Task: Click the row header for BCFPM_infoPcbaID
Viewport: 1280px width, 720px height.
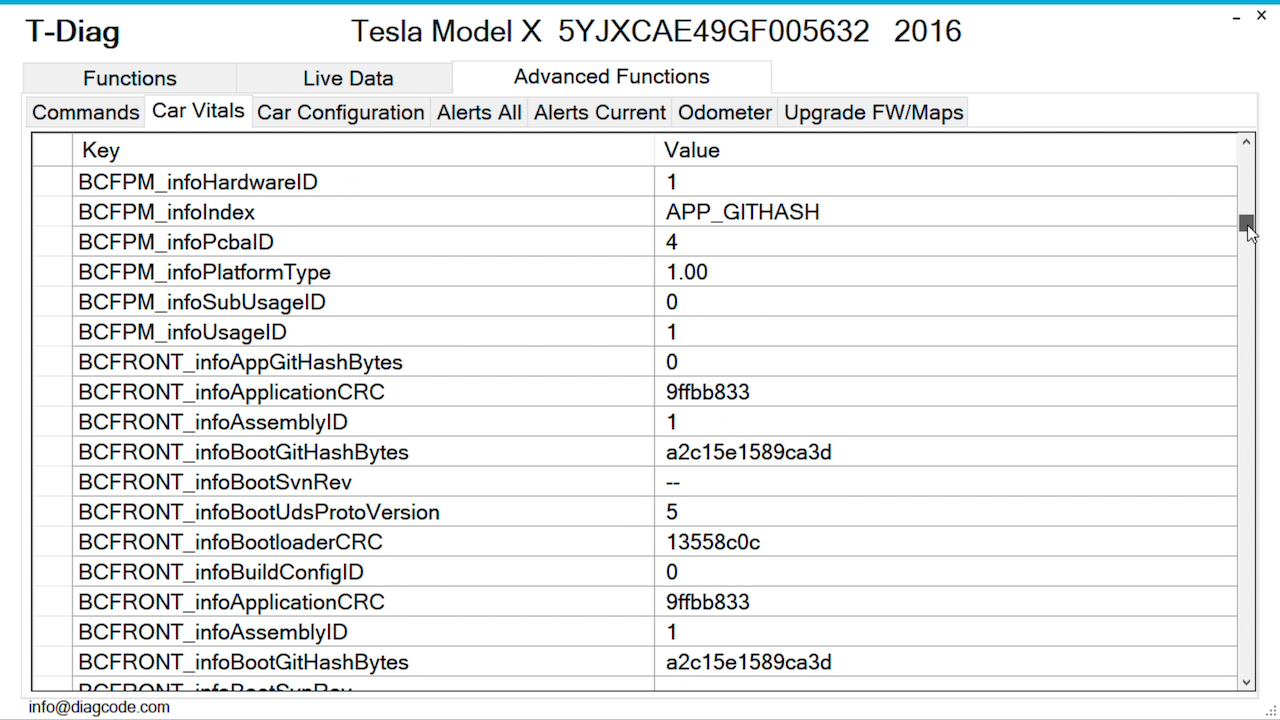Action: 52,242
